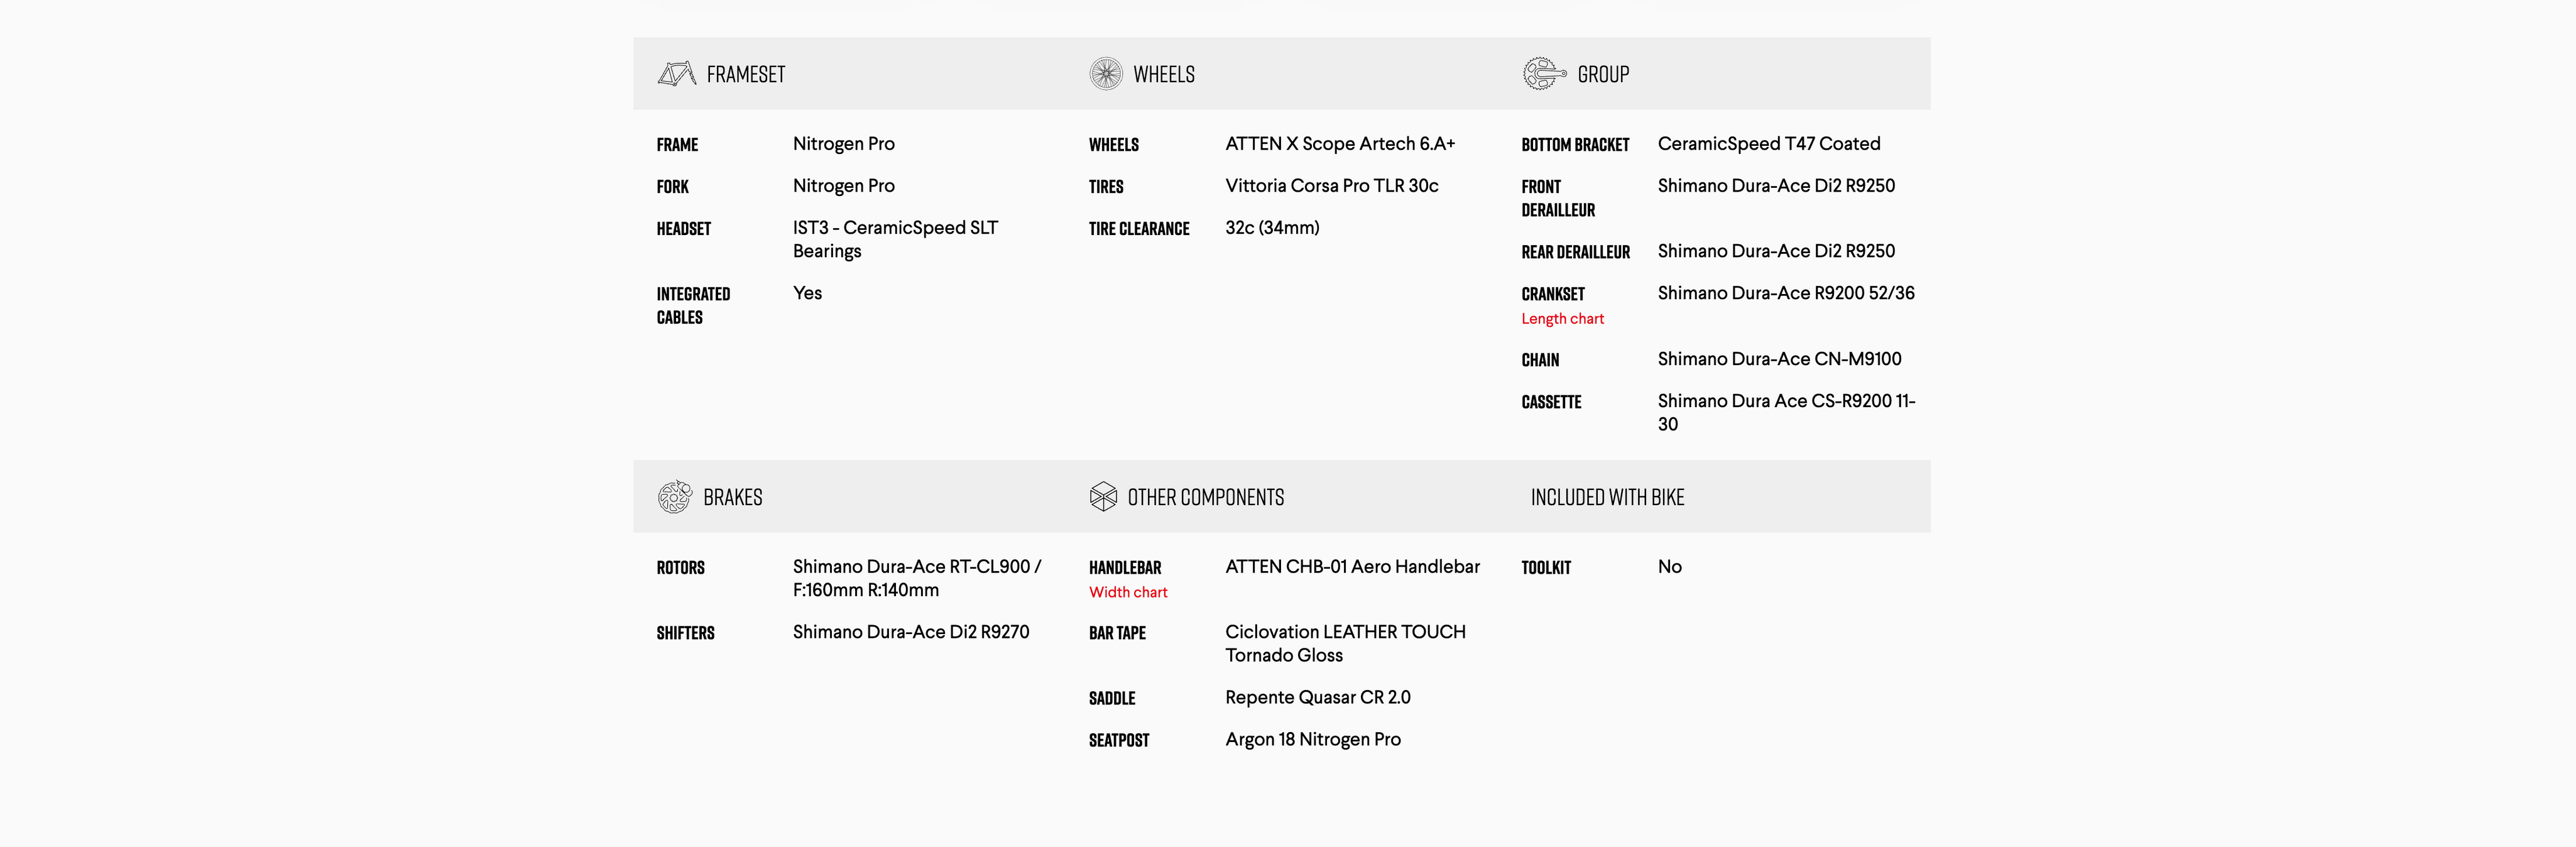Open the crankset Length chart link
This screenshot has width=2576, height=847.
[1562, 319]
